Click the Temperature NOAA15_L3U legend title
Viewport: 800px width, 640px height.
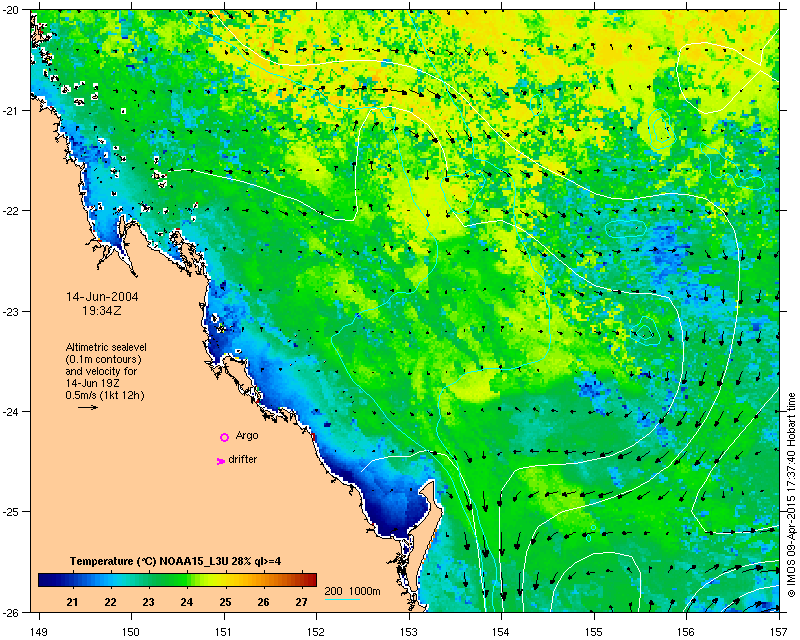(x=175, y=561)
